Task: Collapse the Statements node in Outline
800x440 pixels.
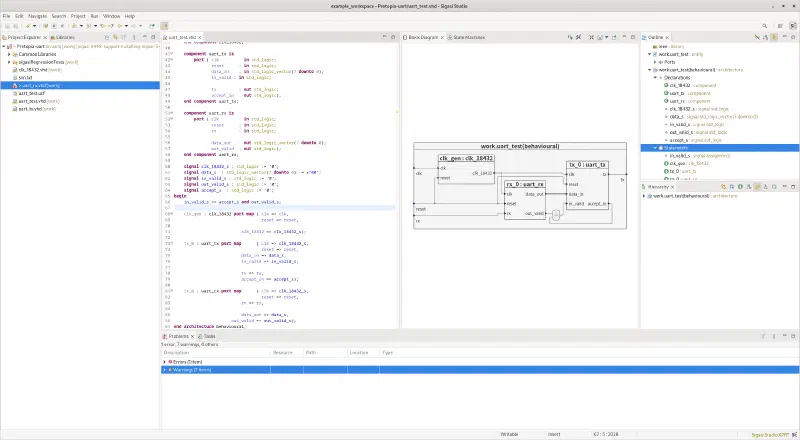Action: click(655, 148)
